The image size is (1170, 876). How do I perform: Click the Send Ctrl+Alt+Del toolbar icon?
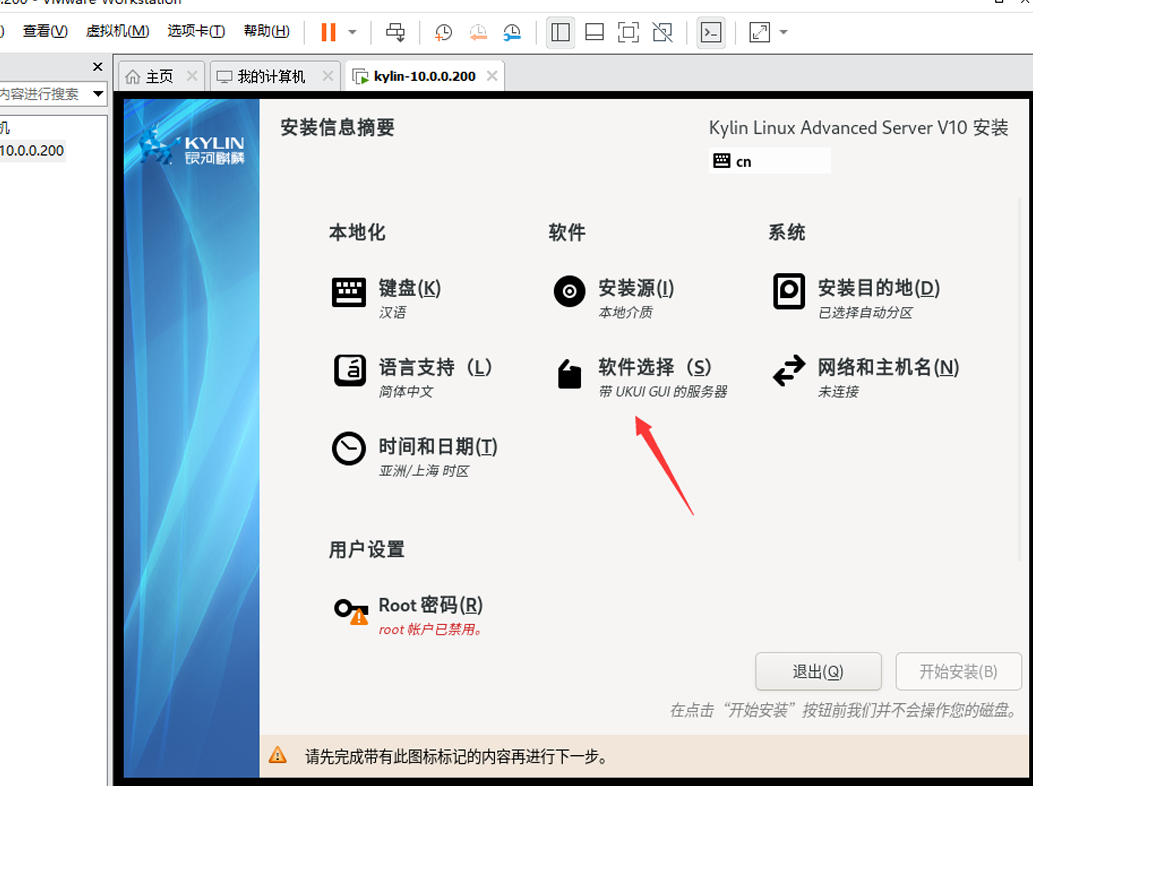coord(395,32)
